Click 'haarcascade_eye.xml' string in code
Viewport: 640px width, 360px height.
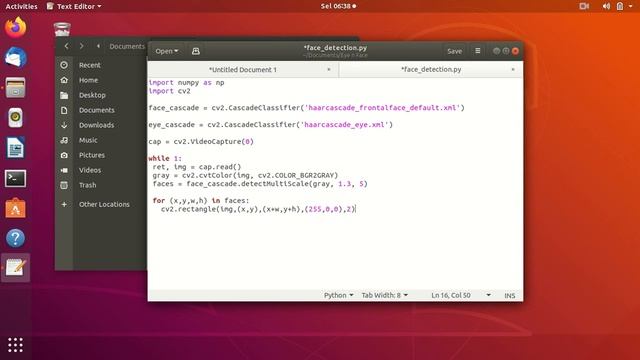point(344,124)
